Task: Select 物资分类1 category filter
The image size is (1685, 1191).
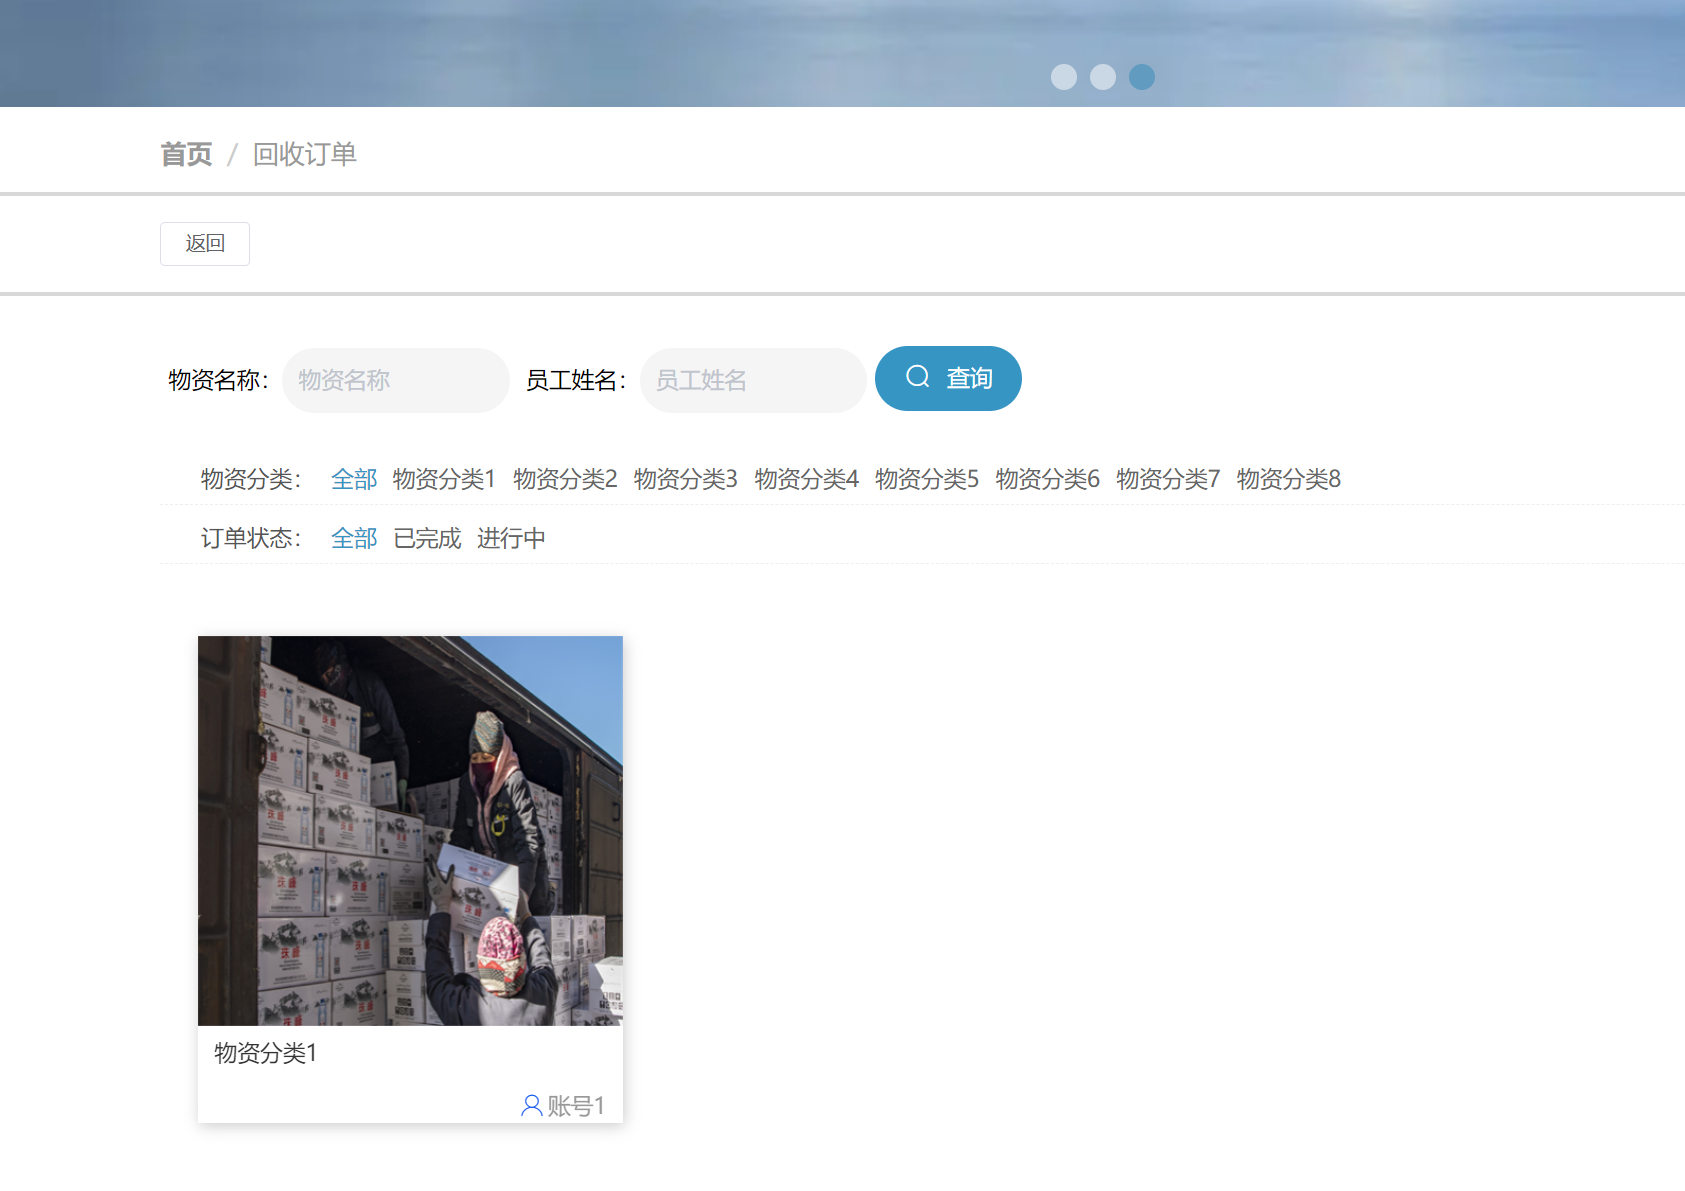Action: click(x=444, y=479)
